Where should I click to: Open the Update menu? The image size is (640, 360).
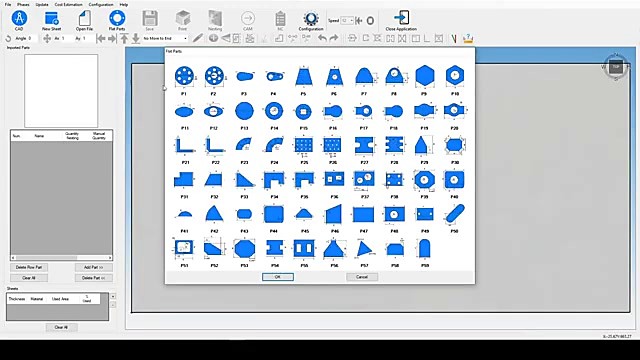pyautogui.click(x=42, y=4)
